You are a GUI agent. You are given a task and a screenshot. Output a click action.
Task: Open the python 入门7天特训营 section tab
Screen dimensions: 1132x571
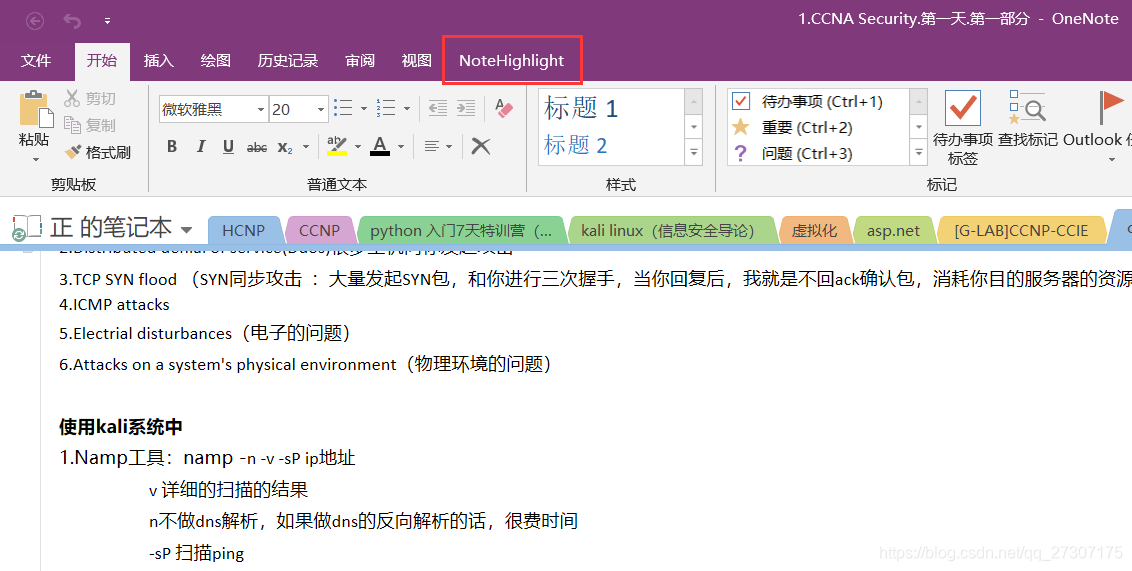461,231
